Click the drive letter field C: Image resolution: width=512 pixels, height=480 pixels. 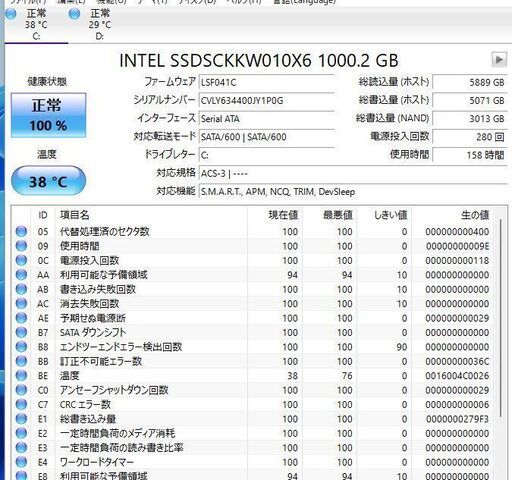click(x=266, y=155)
